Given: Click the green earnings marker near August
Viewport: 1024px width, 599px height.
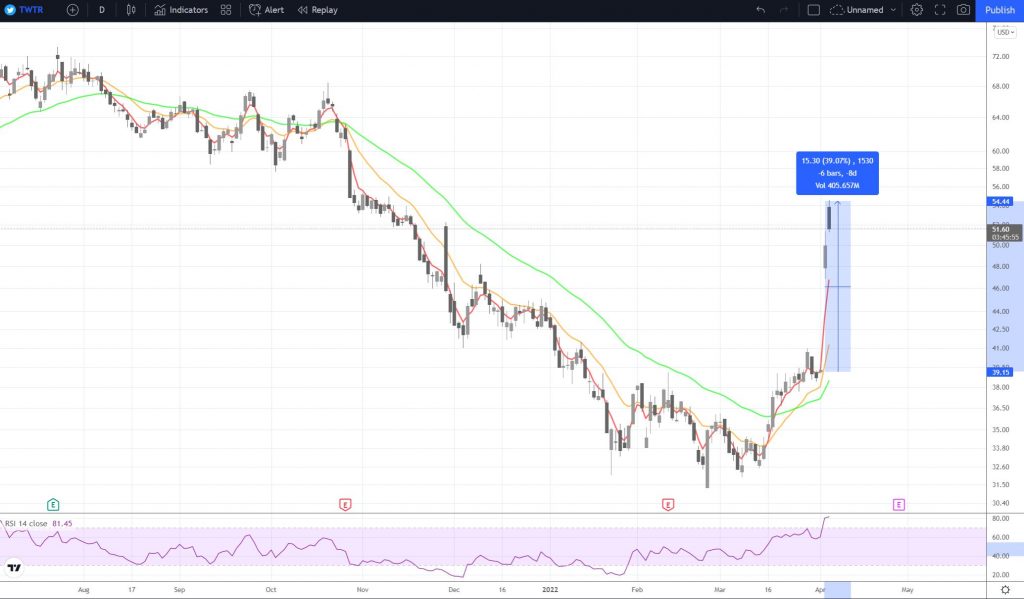Looking at the screenshot, I should [53, 504].
